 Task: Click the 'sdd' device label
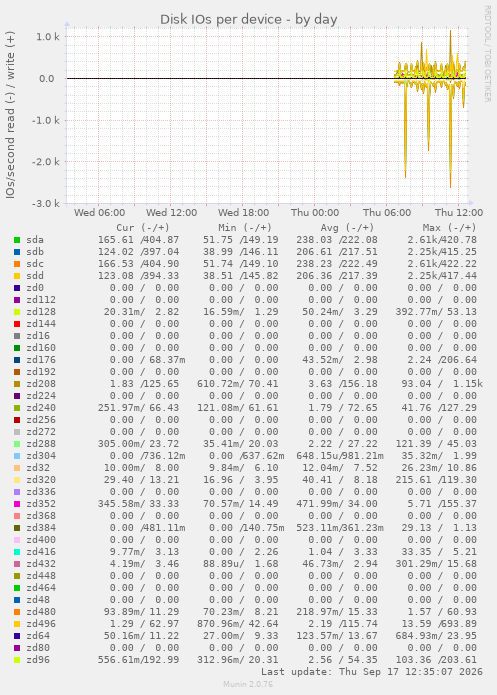[x=35, y=276]
